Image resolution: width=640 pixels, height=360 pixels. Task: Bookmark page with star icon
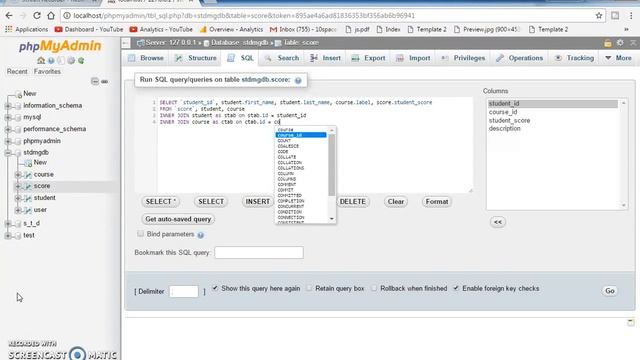(x=599, y=16)
